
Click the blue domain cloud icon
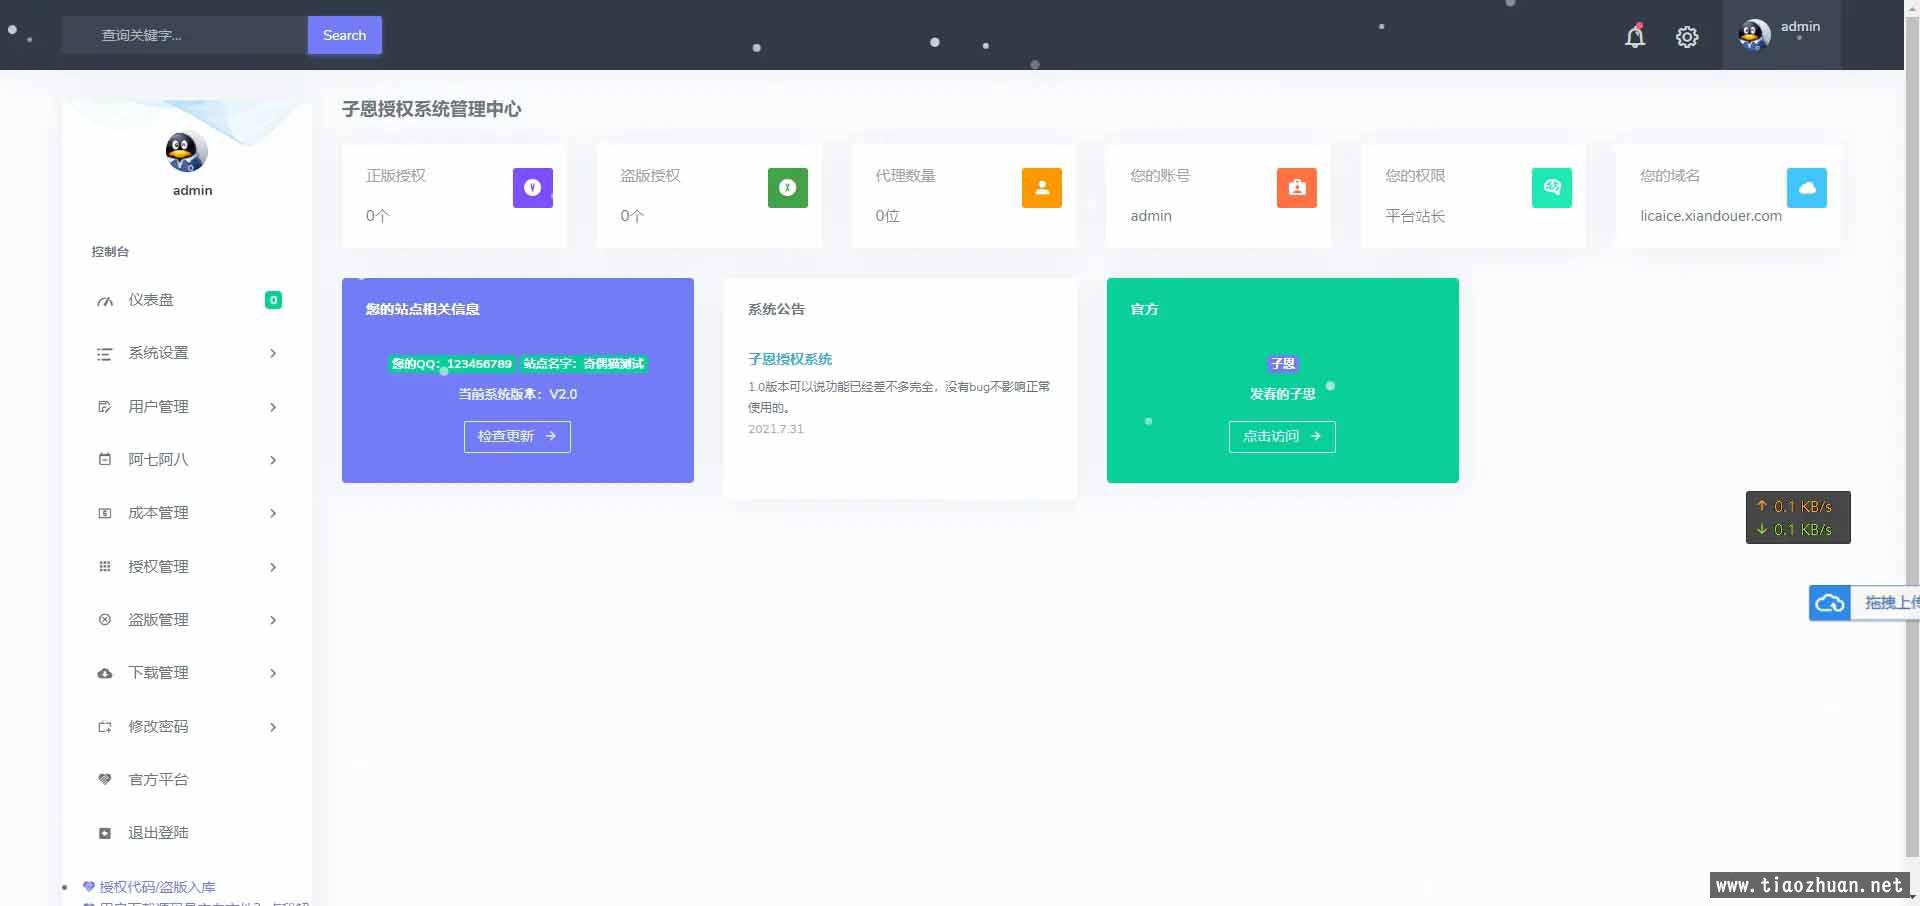pos(1806,188)
